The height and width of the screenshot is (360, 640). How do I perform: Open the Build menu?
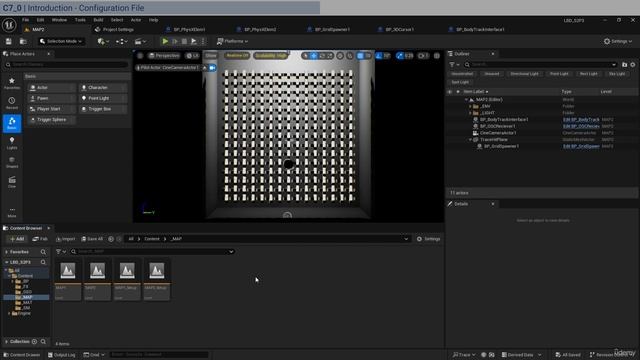98,20
